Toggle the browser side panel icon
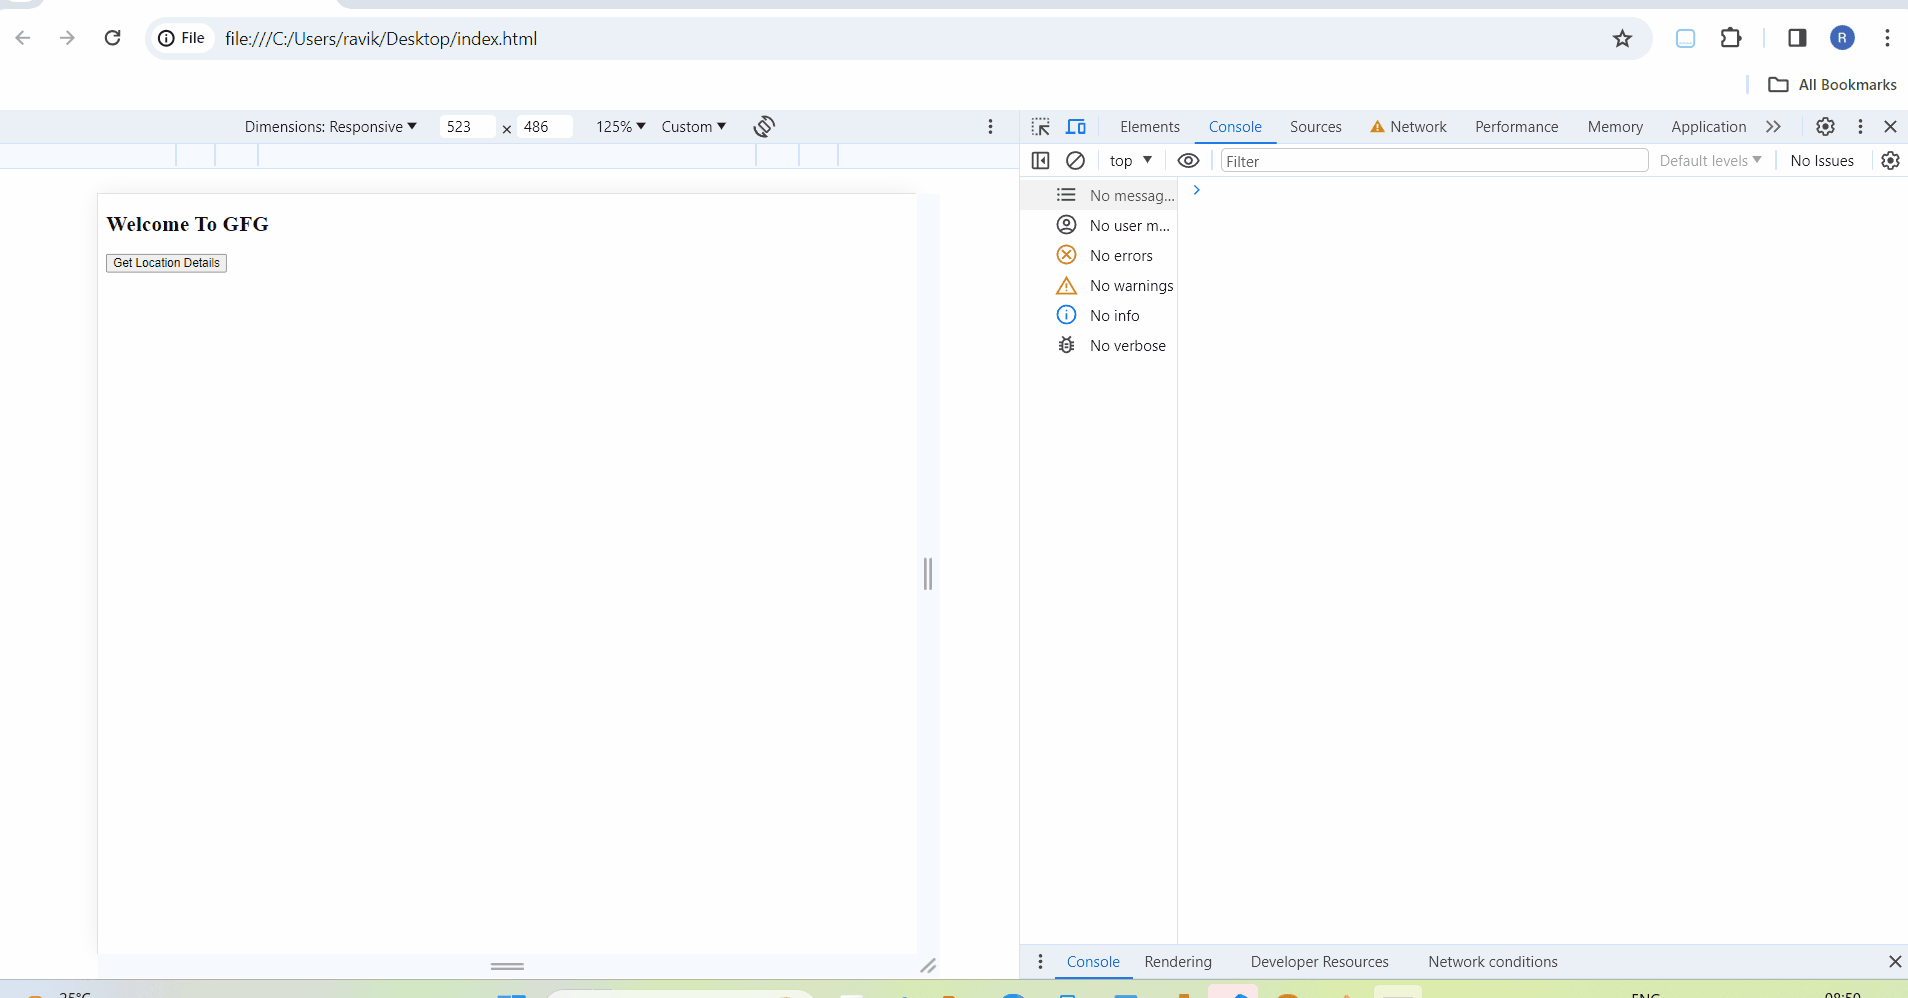 tap(1797, 38)
